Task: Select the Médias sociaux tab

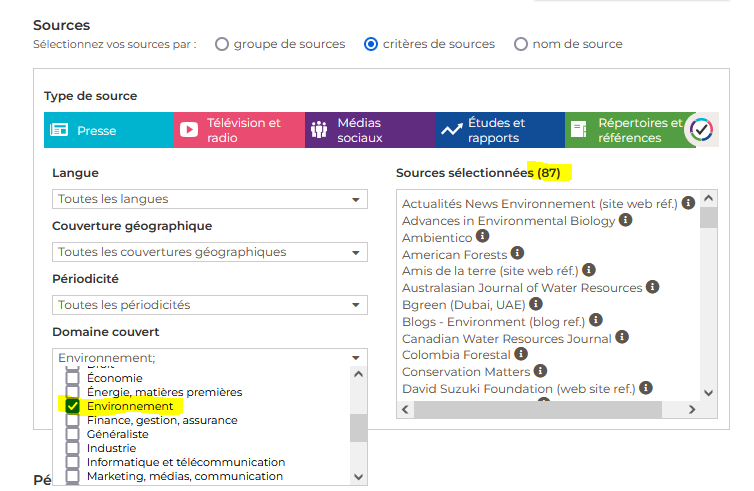Action: pos(370,130)
